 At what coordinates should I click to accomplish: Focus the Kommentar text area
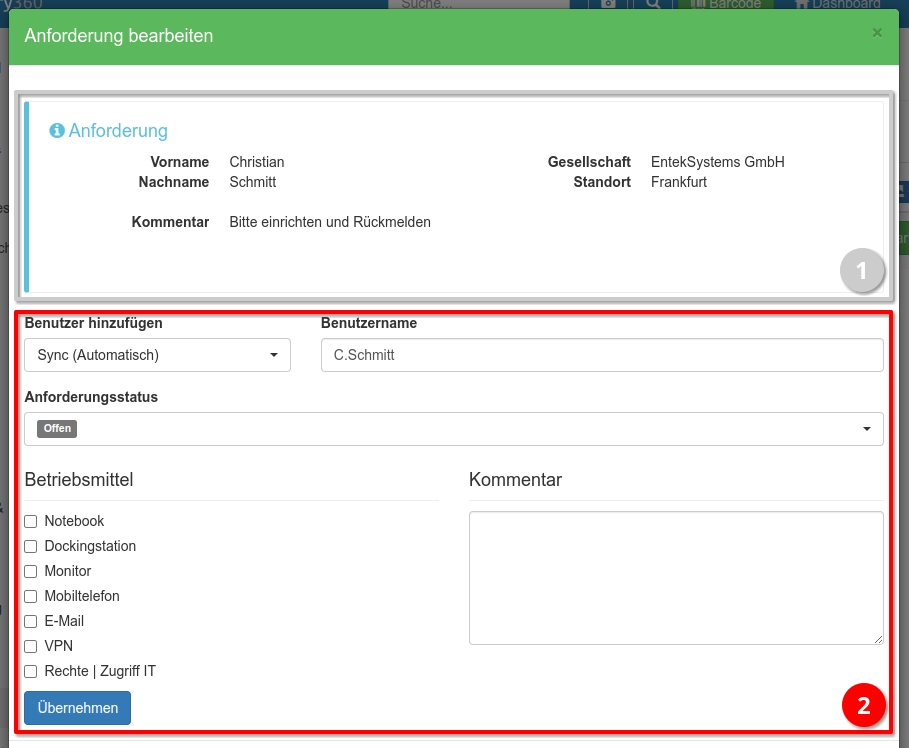[x=675, y=578]
